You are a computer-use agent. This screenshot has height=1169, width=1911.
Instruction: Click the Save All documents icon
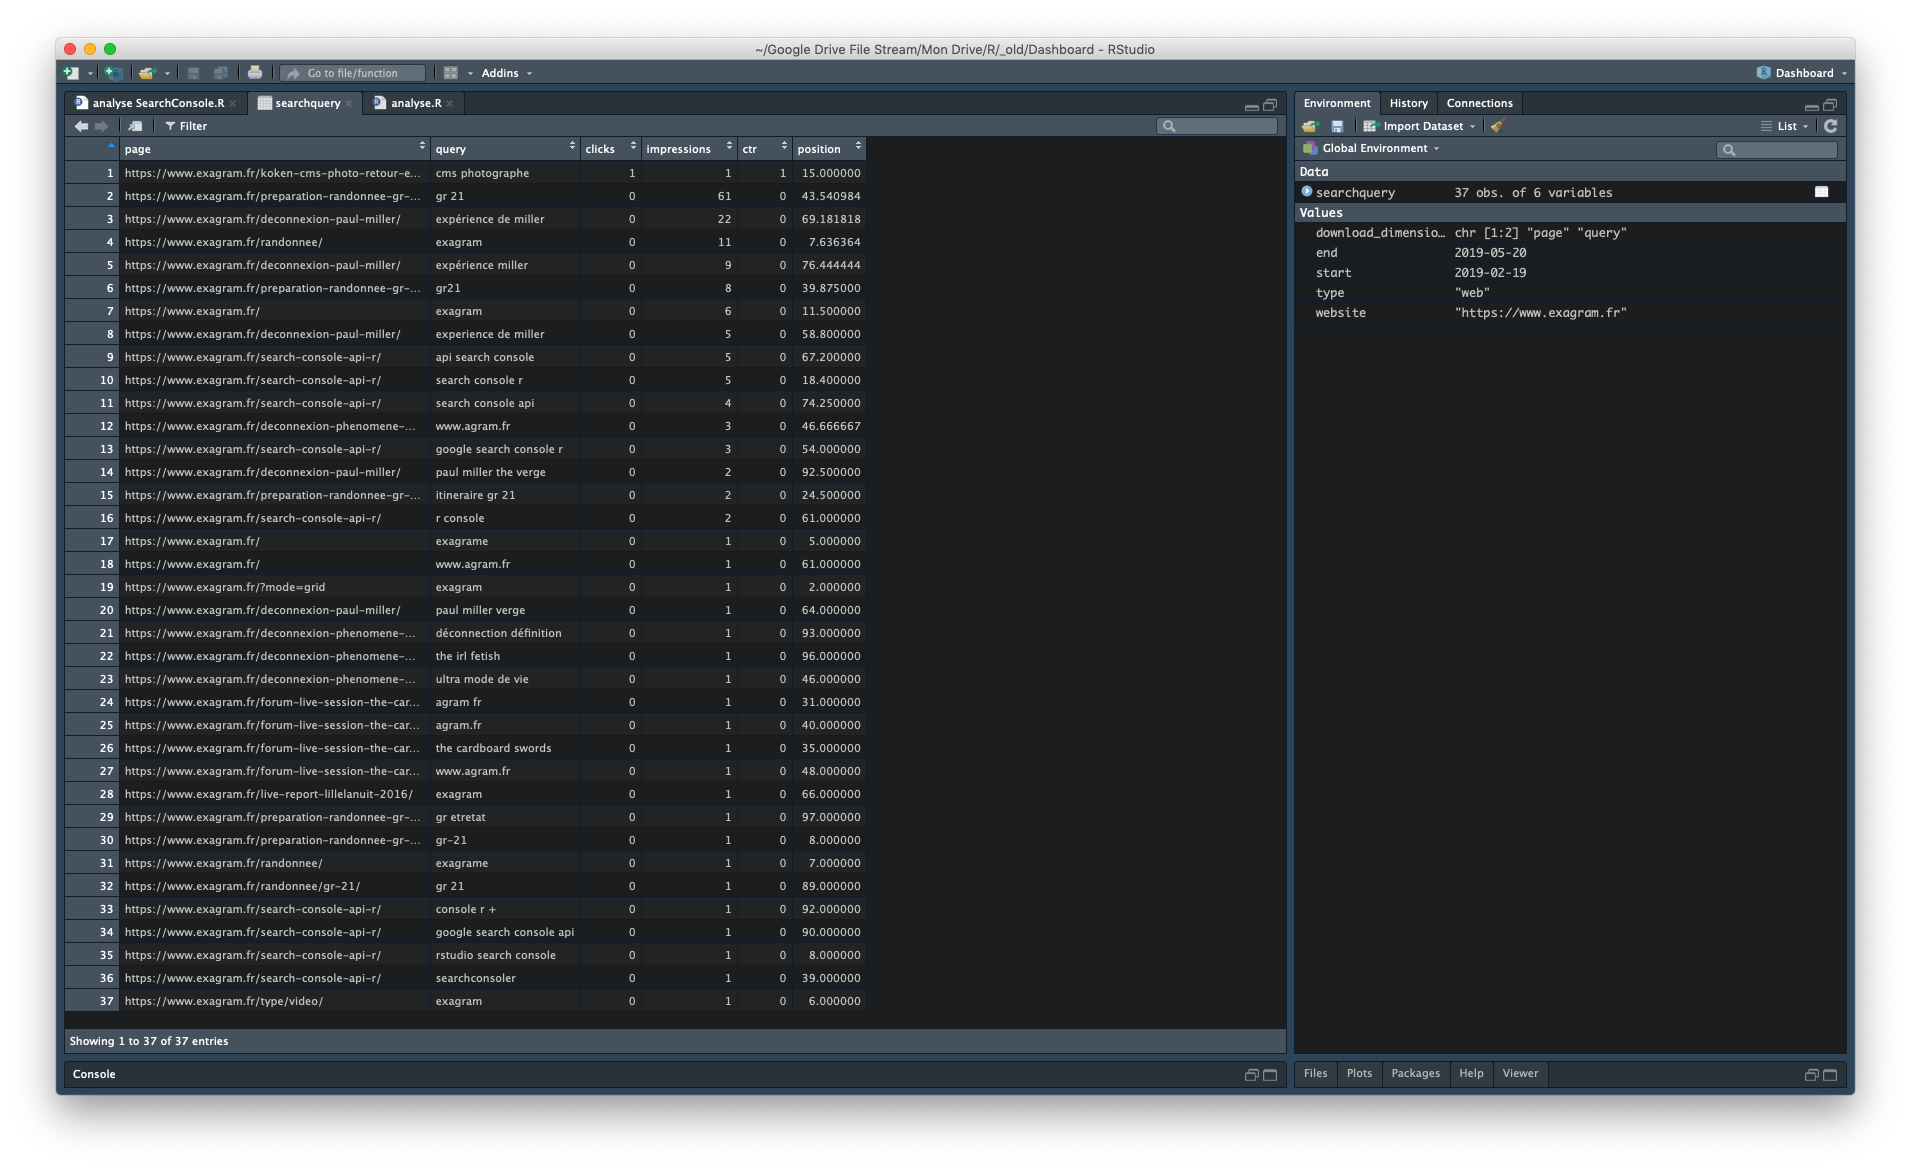point(221,73)
